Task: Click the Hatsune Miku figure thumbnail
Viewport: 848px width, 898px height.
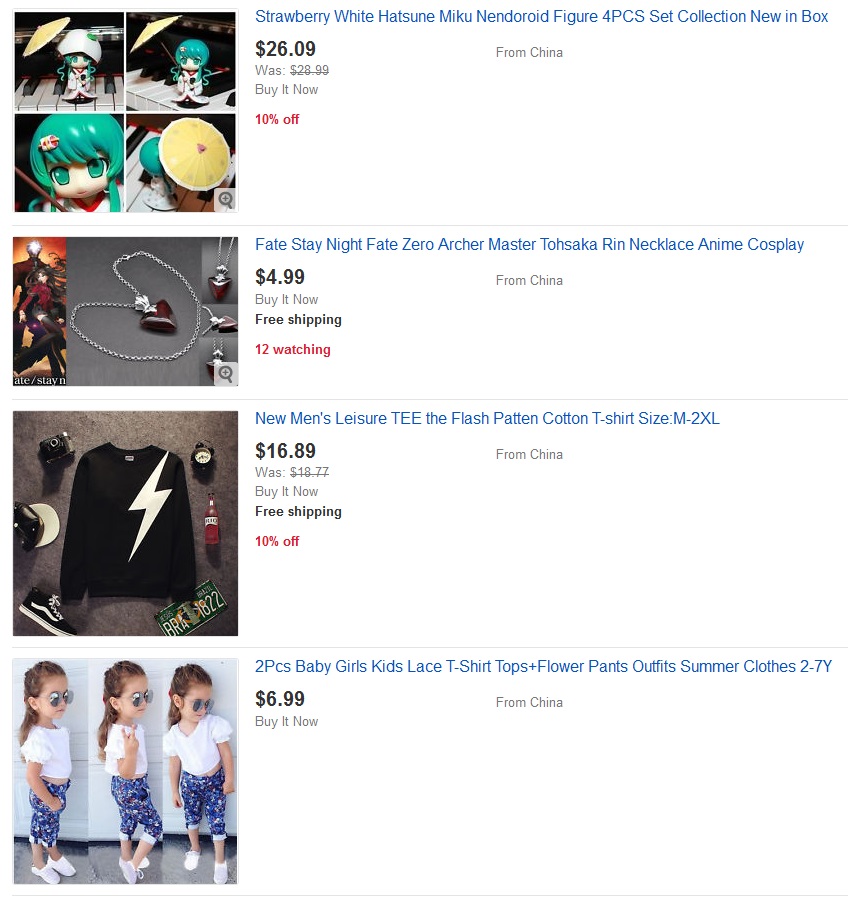Action: pos(125,112)
